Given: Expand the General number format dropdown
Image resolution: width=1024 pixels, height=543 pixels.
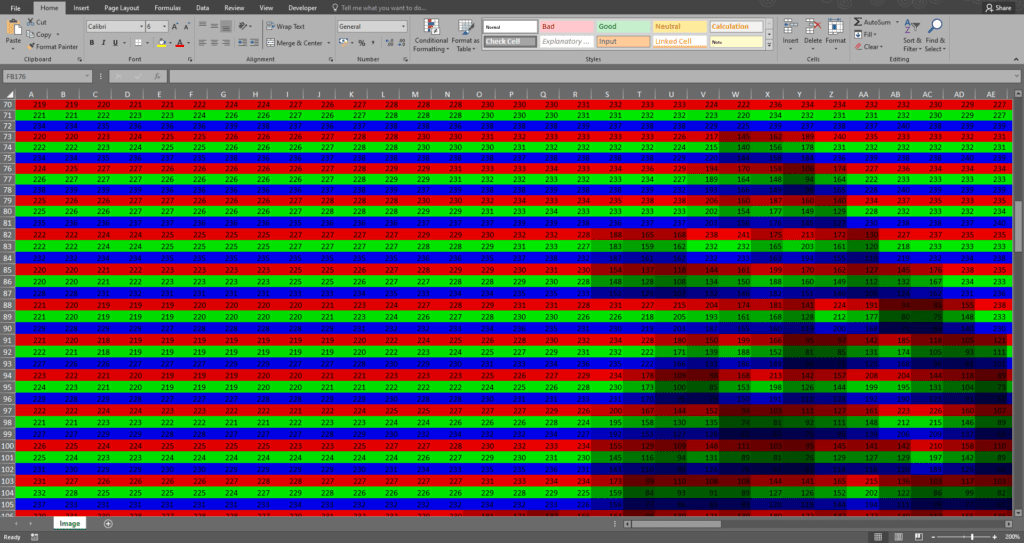Looking at the screenshot, I should (403, 27).
